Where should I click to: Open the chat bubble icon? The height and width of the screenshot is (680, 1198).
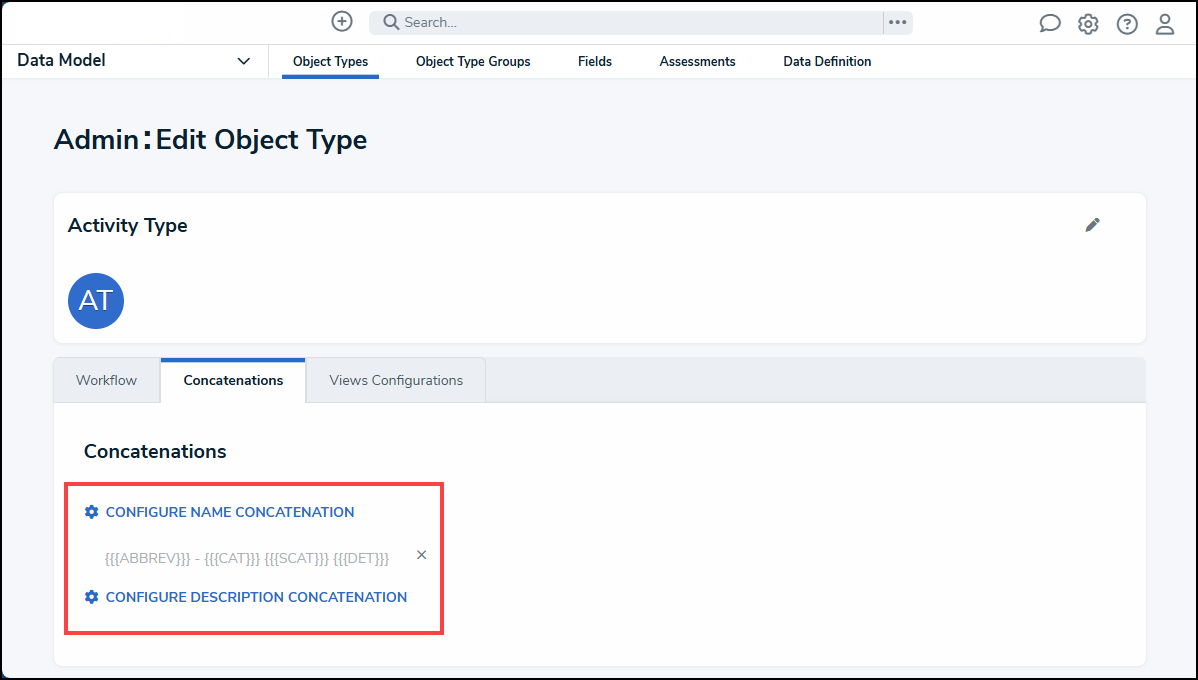point(1049,25)
